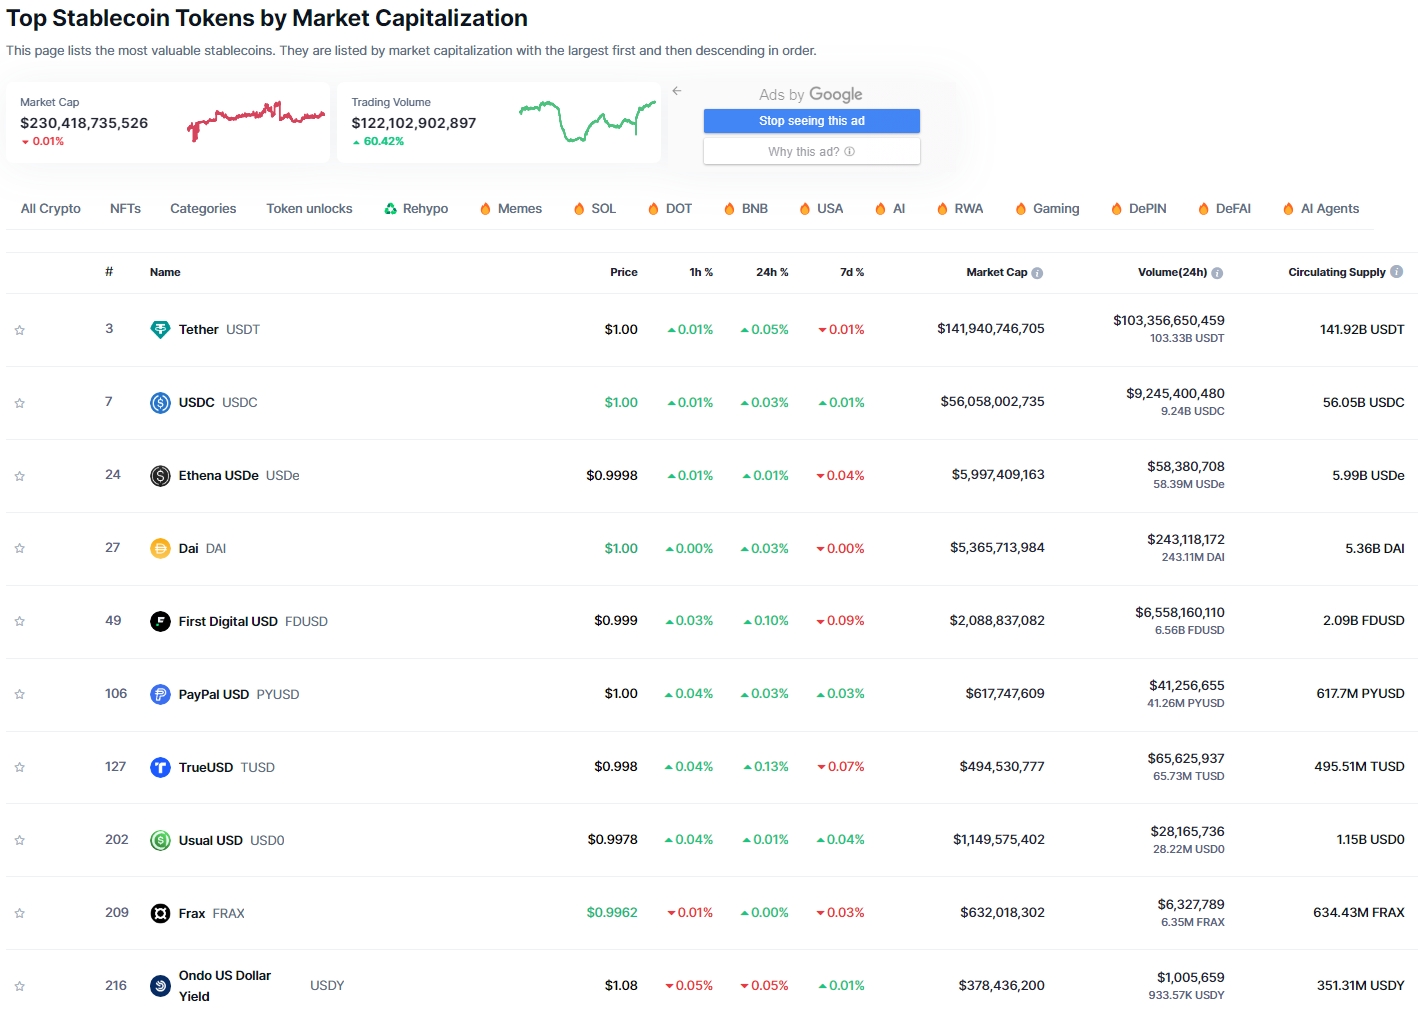Star Tether to add to watchlist
The height and width of the screenshot is (1013, 1418).
(20, 330)
